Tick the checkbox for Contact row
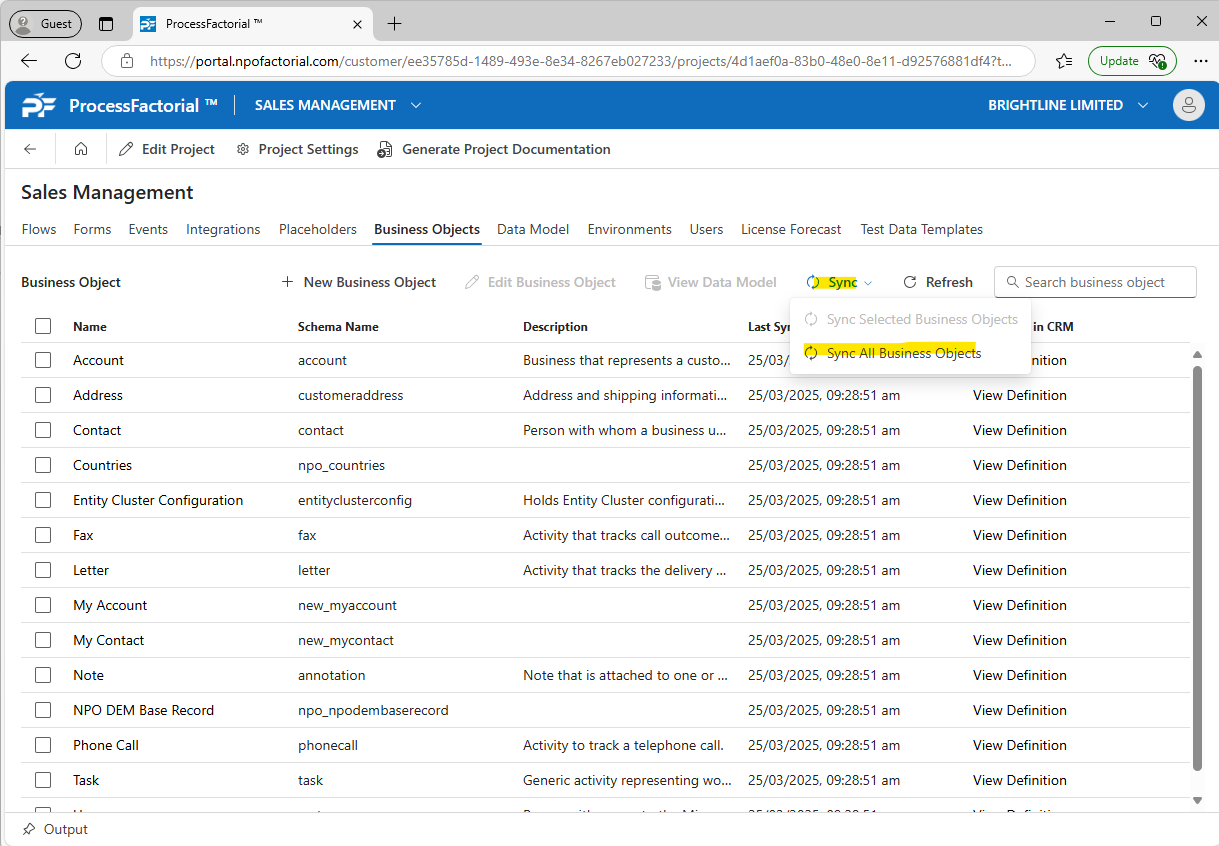The image size is (1219, 846). (x=43, y=430)
